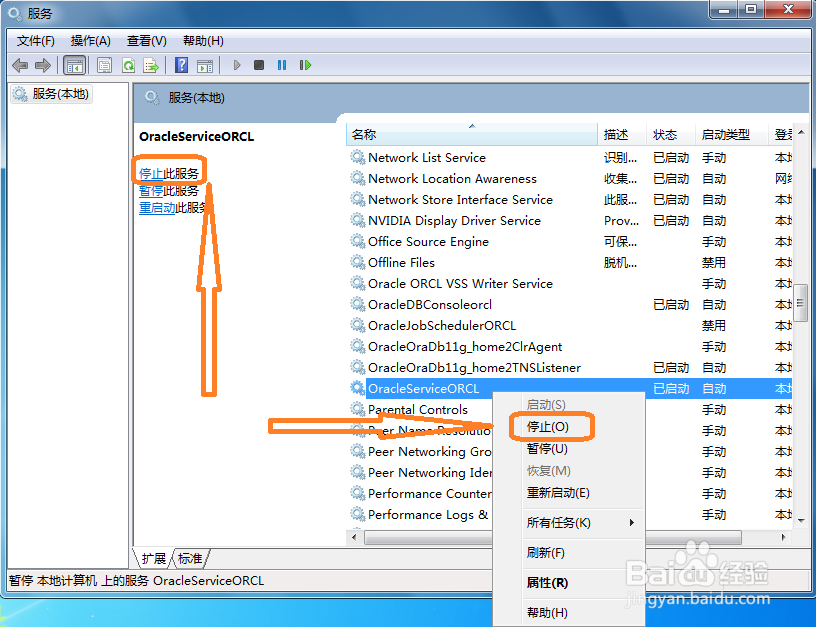Maximize the 服务 window
Viewport: 816px width, 627px height.
[x=751, y=9]
